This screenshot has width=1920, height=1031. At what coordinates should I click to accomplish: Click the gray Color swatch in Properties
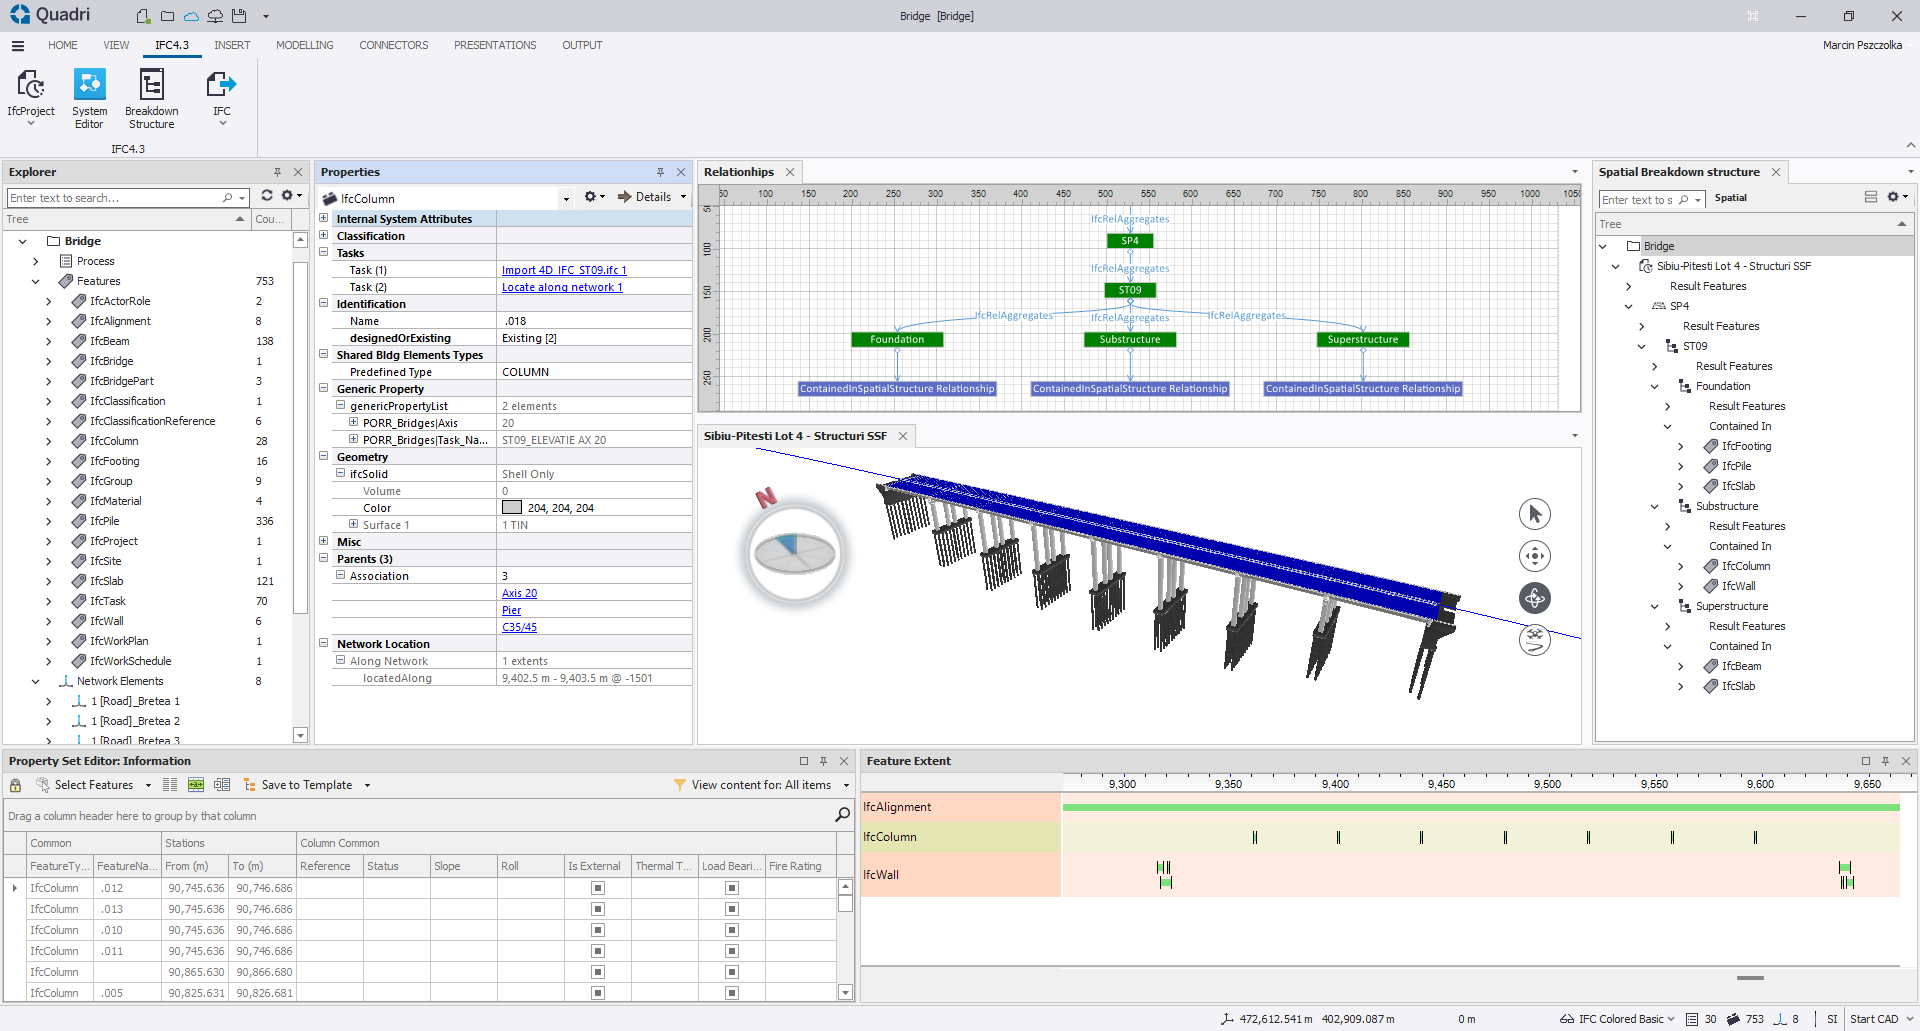[512, 508]
